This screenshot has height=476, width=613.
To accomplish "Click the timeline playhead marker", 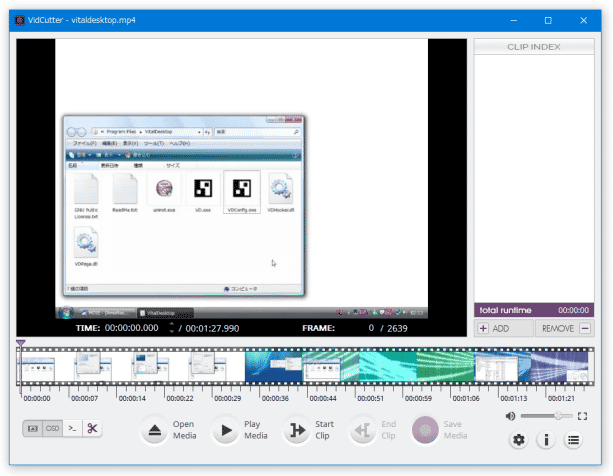I will click(x=20, y=344).
